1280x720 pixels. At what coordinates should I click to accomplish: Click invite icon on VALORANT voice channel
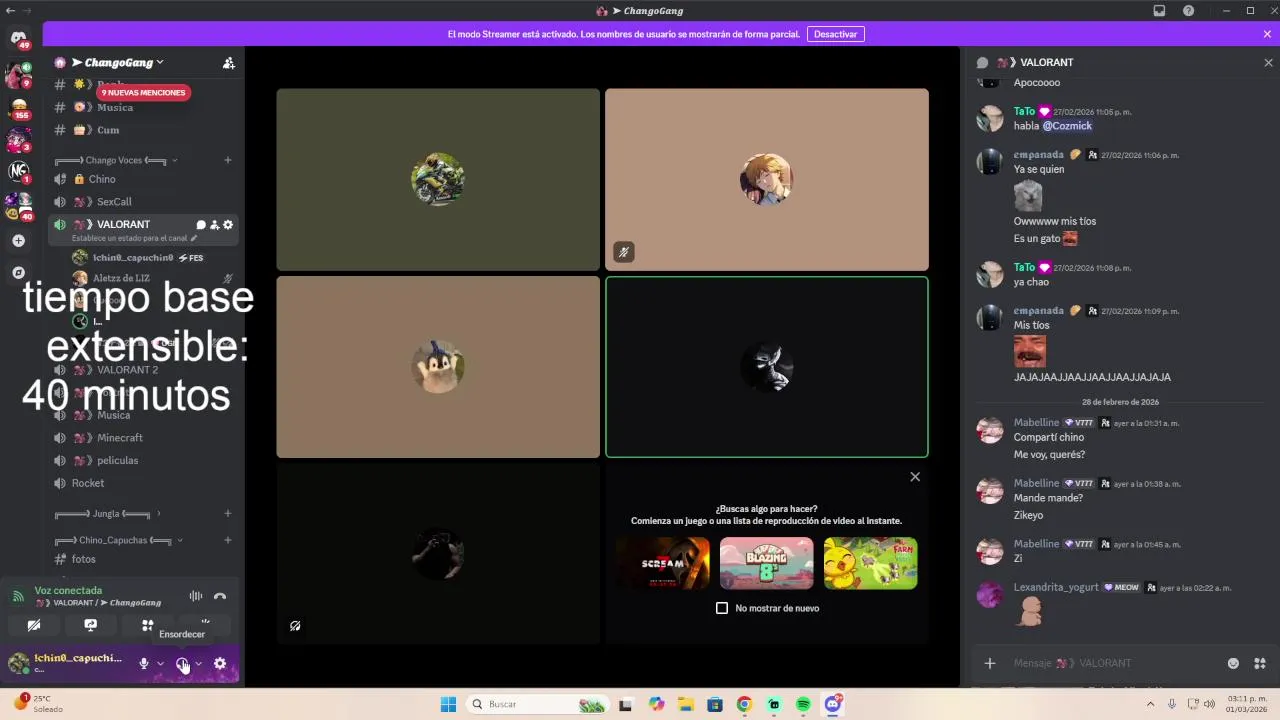pos(214,225)
